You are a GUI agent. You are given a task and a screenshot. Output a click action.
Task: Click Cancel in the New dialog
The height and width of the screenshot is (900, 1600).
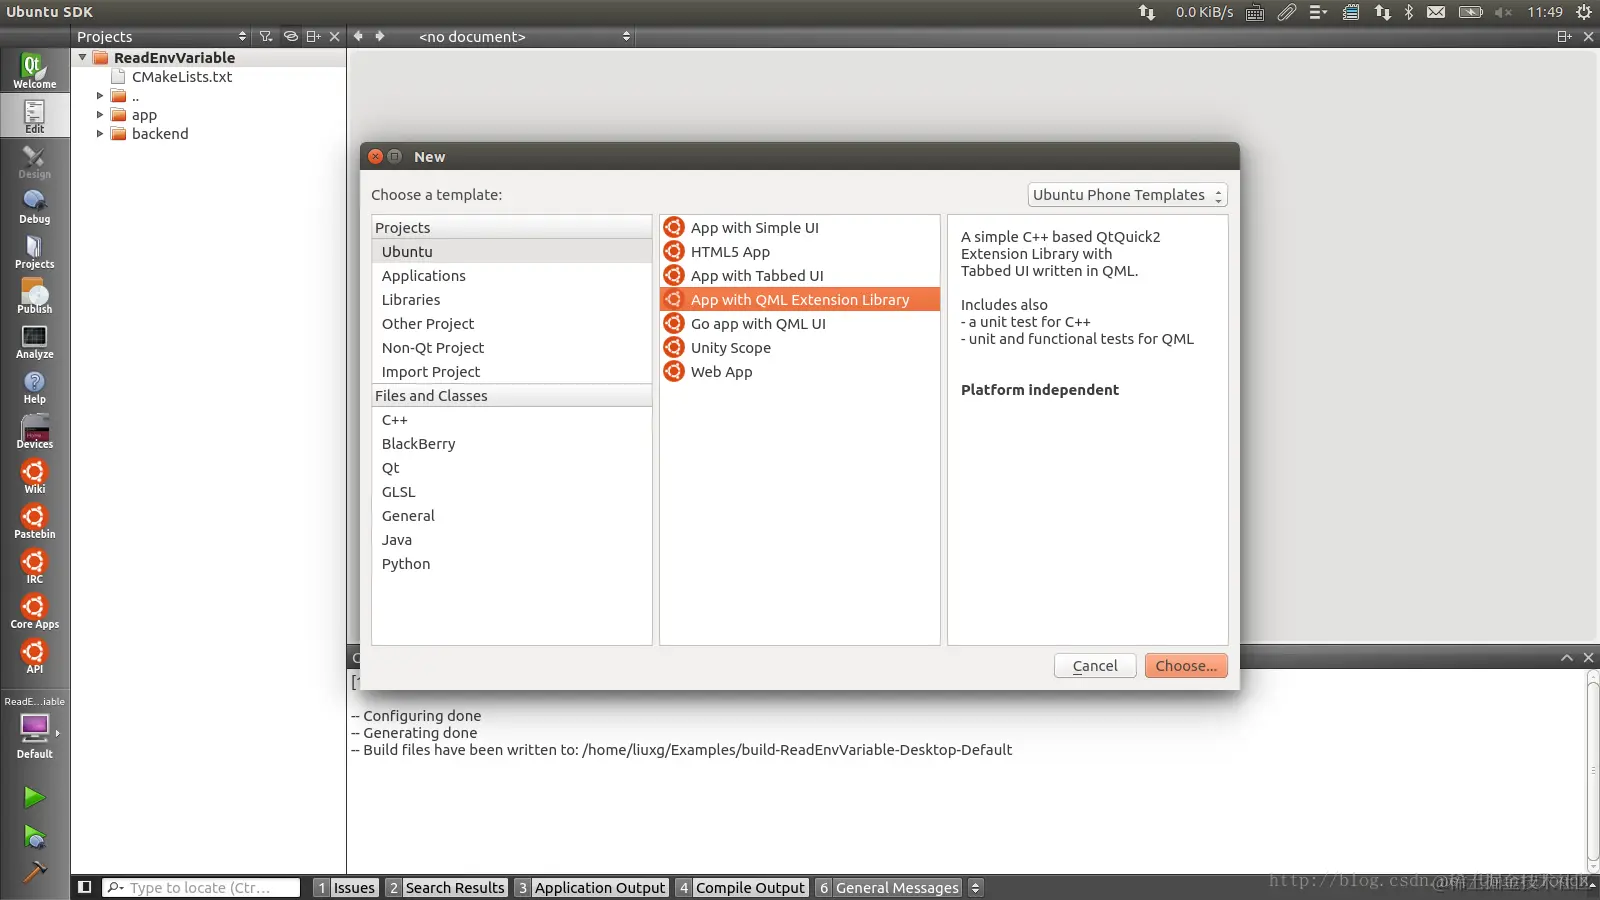tap(1095, 666)
